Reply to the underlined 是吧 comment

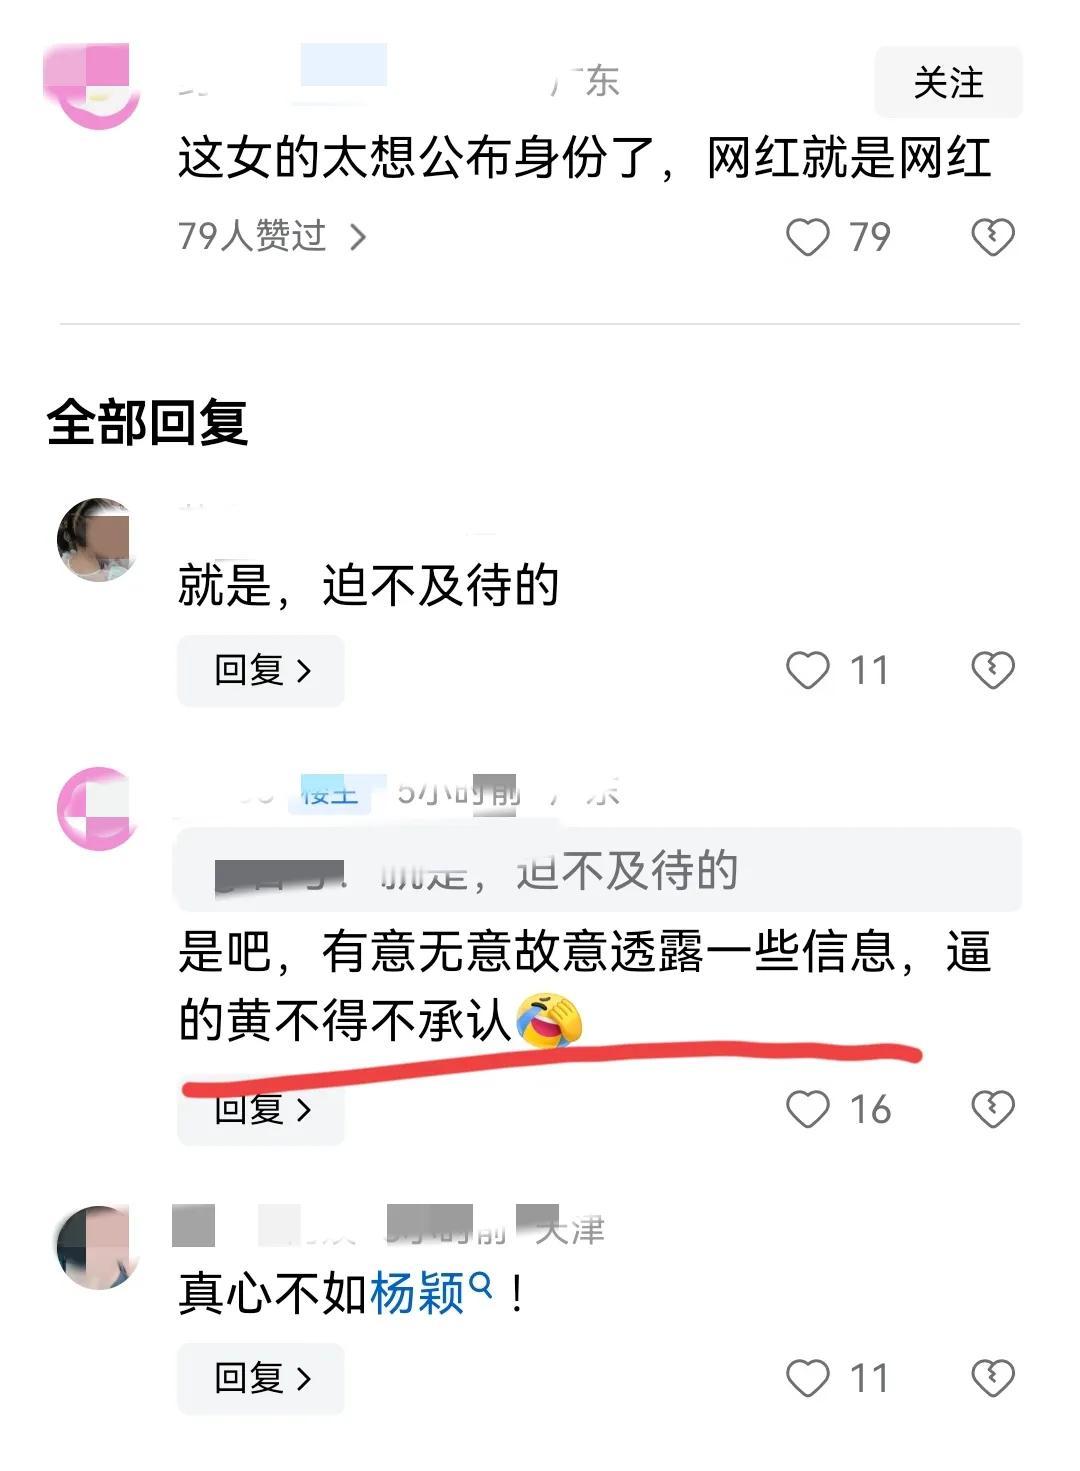pyautogui.click(x=261, y=1110)
